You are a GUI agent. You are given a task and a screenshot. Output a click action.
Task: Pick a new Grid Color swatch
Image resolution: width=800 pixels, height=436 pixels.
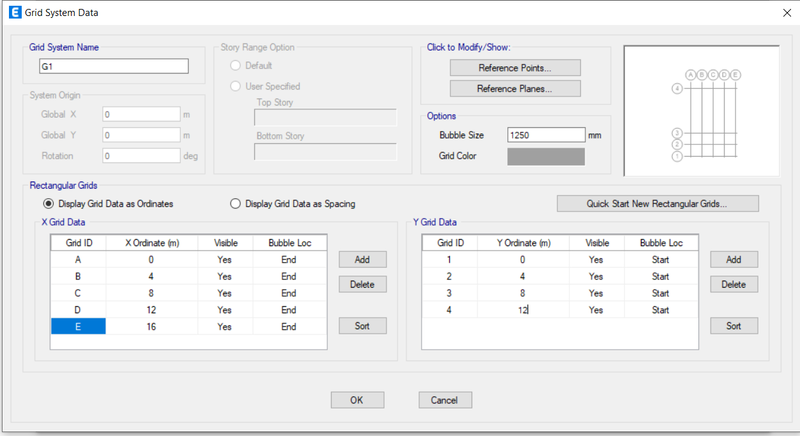pyautogui.click(x=546, y=156)
